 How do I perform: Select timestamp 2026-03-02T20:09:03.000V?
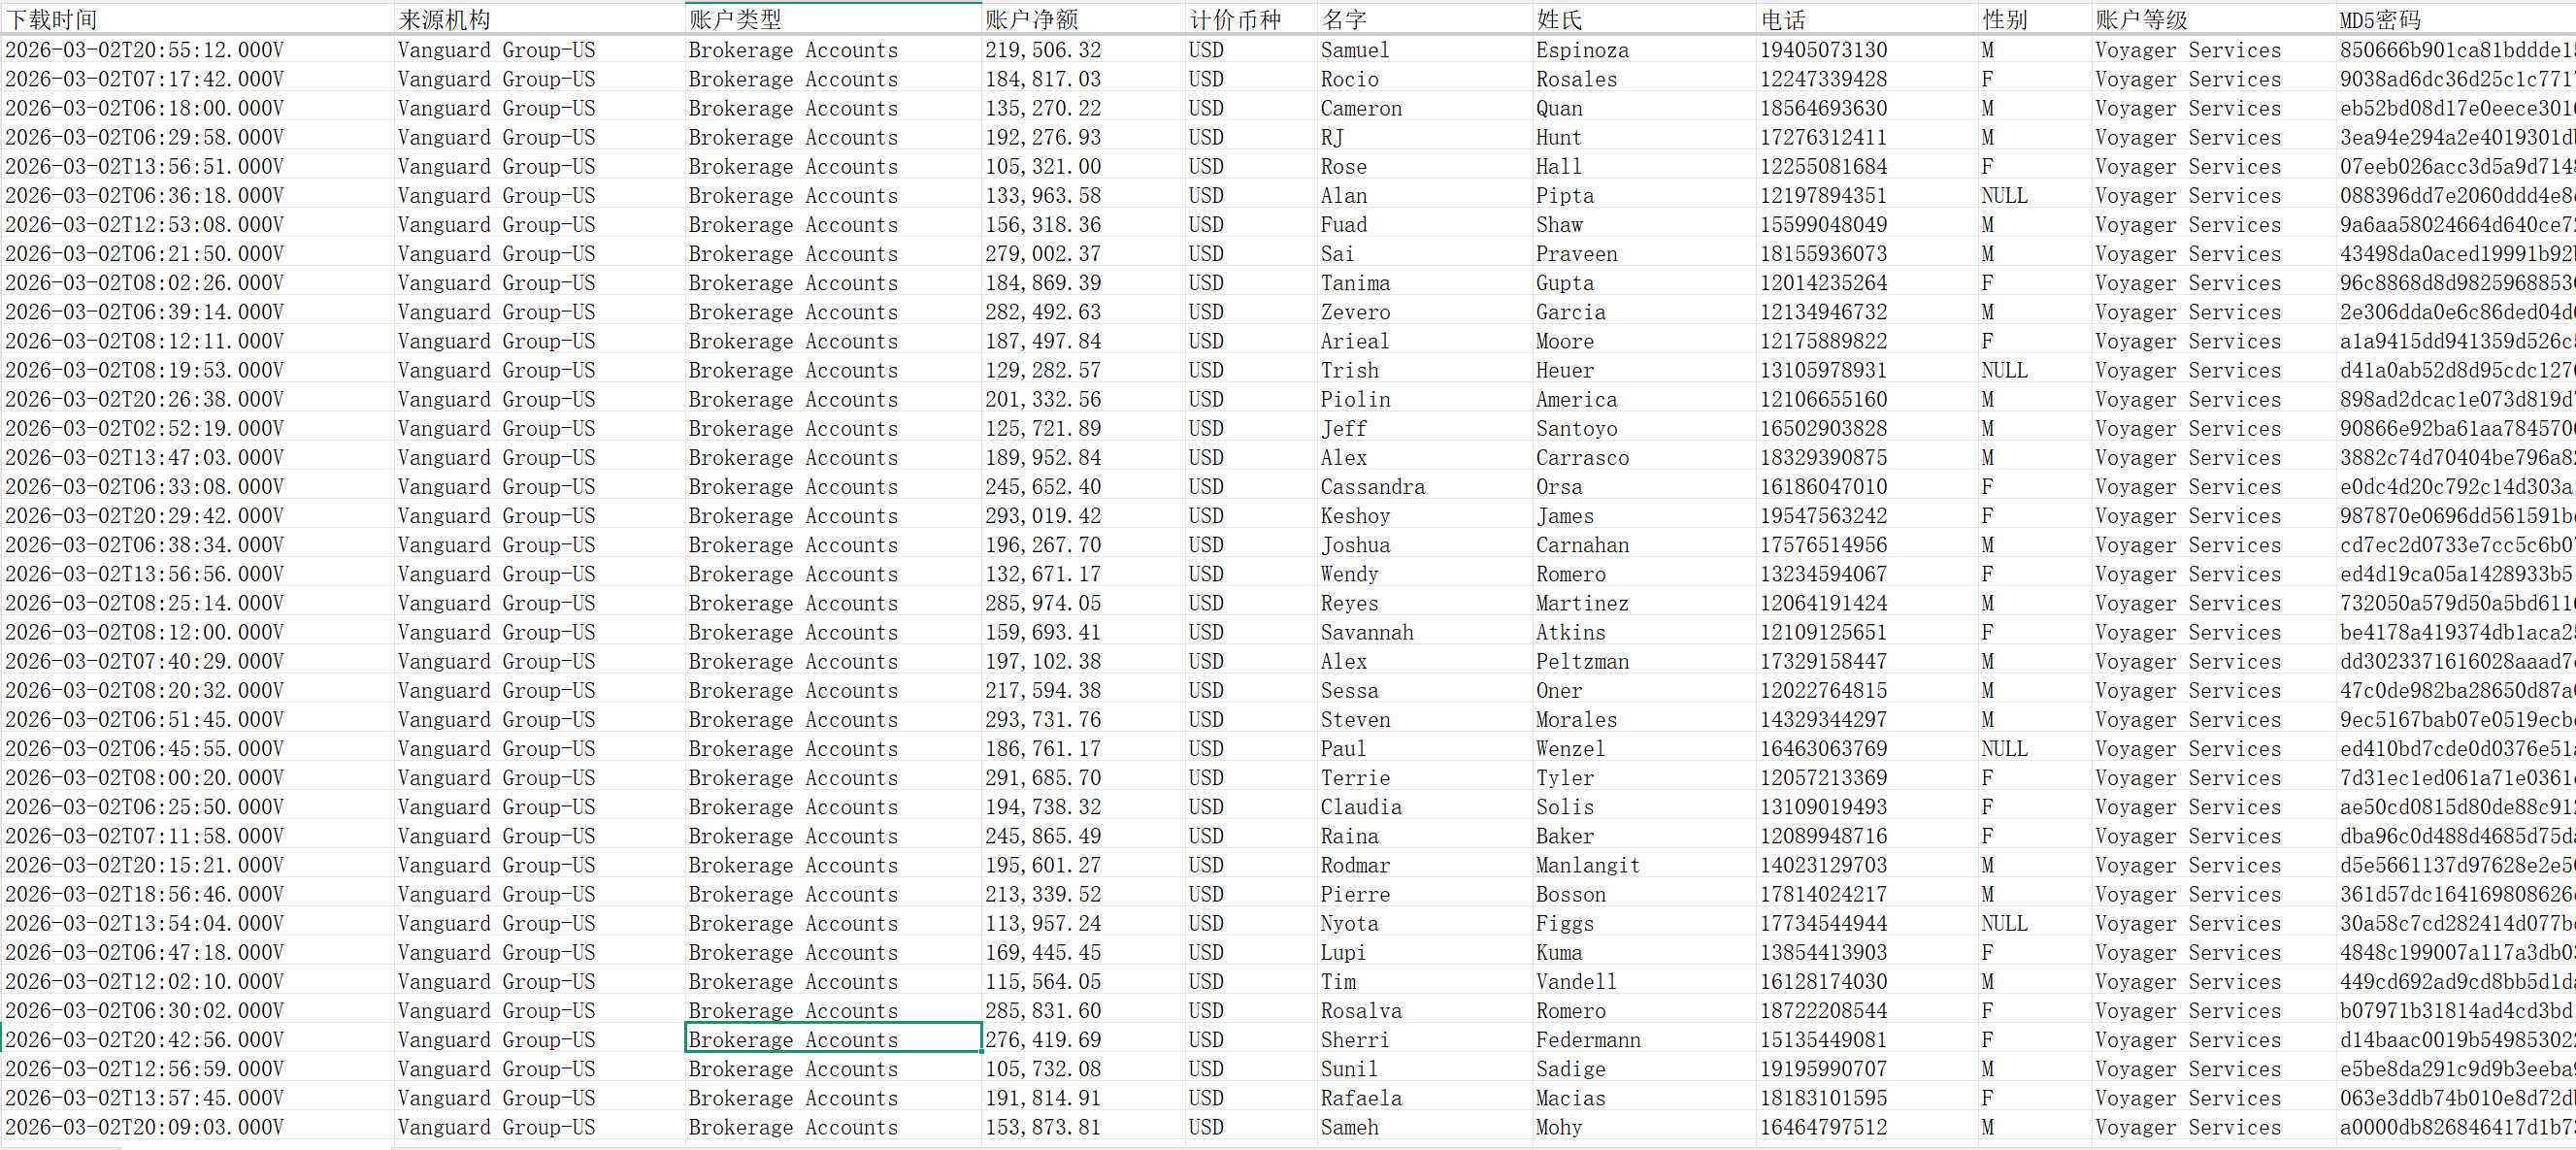198,1127
